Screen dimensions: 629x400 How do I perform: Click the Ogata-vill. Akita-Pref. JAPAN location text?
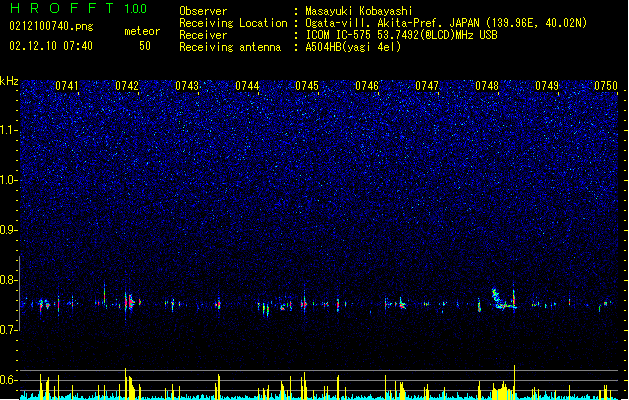[x=446, y=23]
